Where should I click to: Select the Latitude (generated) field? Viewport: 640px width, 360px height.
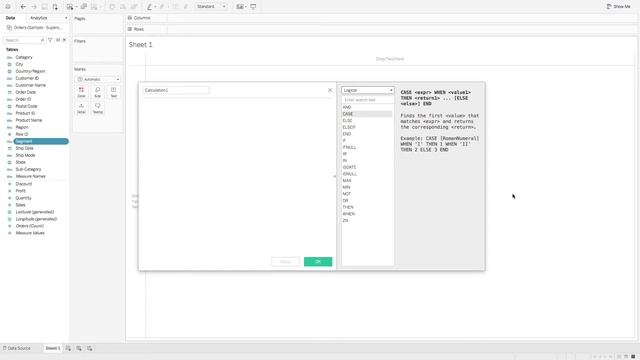tap(35, 212)
